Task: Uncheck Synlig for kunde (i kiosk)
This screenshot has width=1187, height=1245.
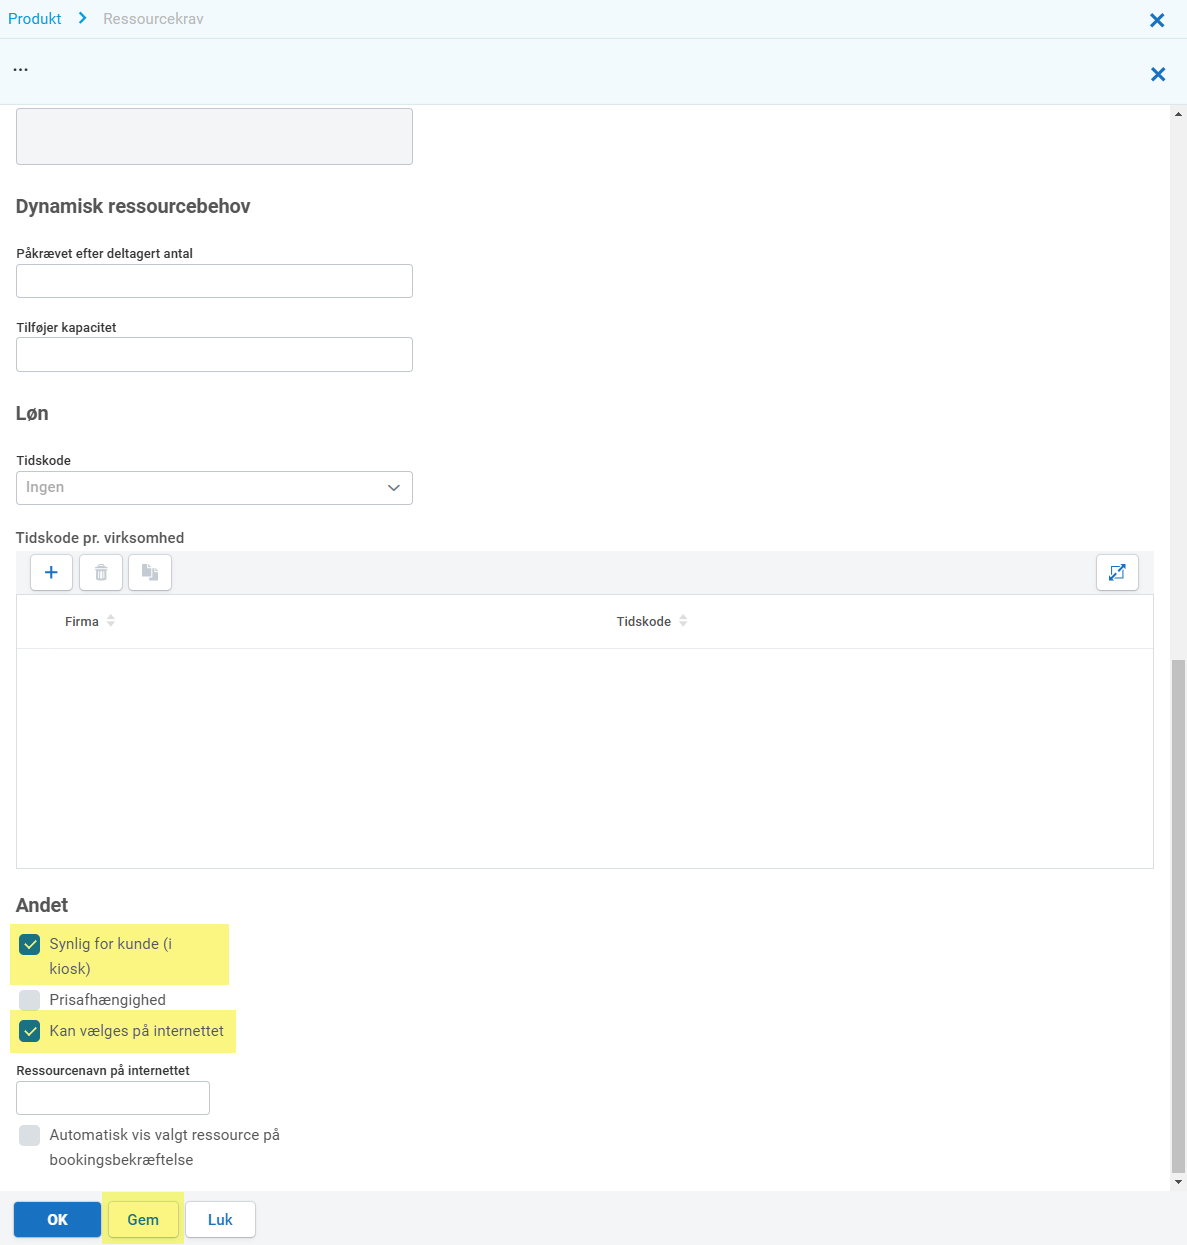Action: click(x=30, y=944)
